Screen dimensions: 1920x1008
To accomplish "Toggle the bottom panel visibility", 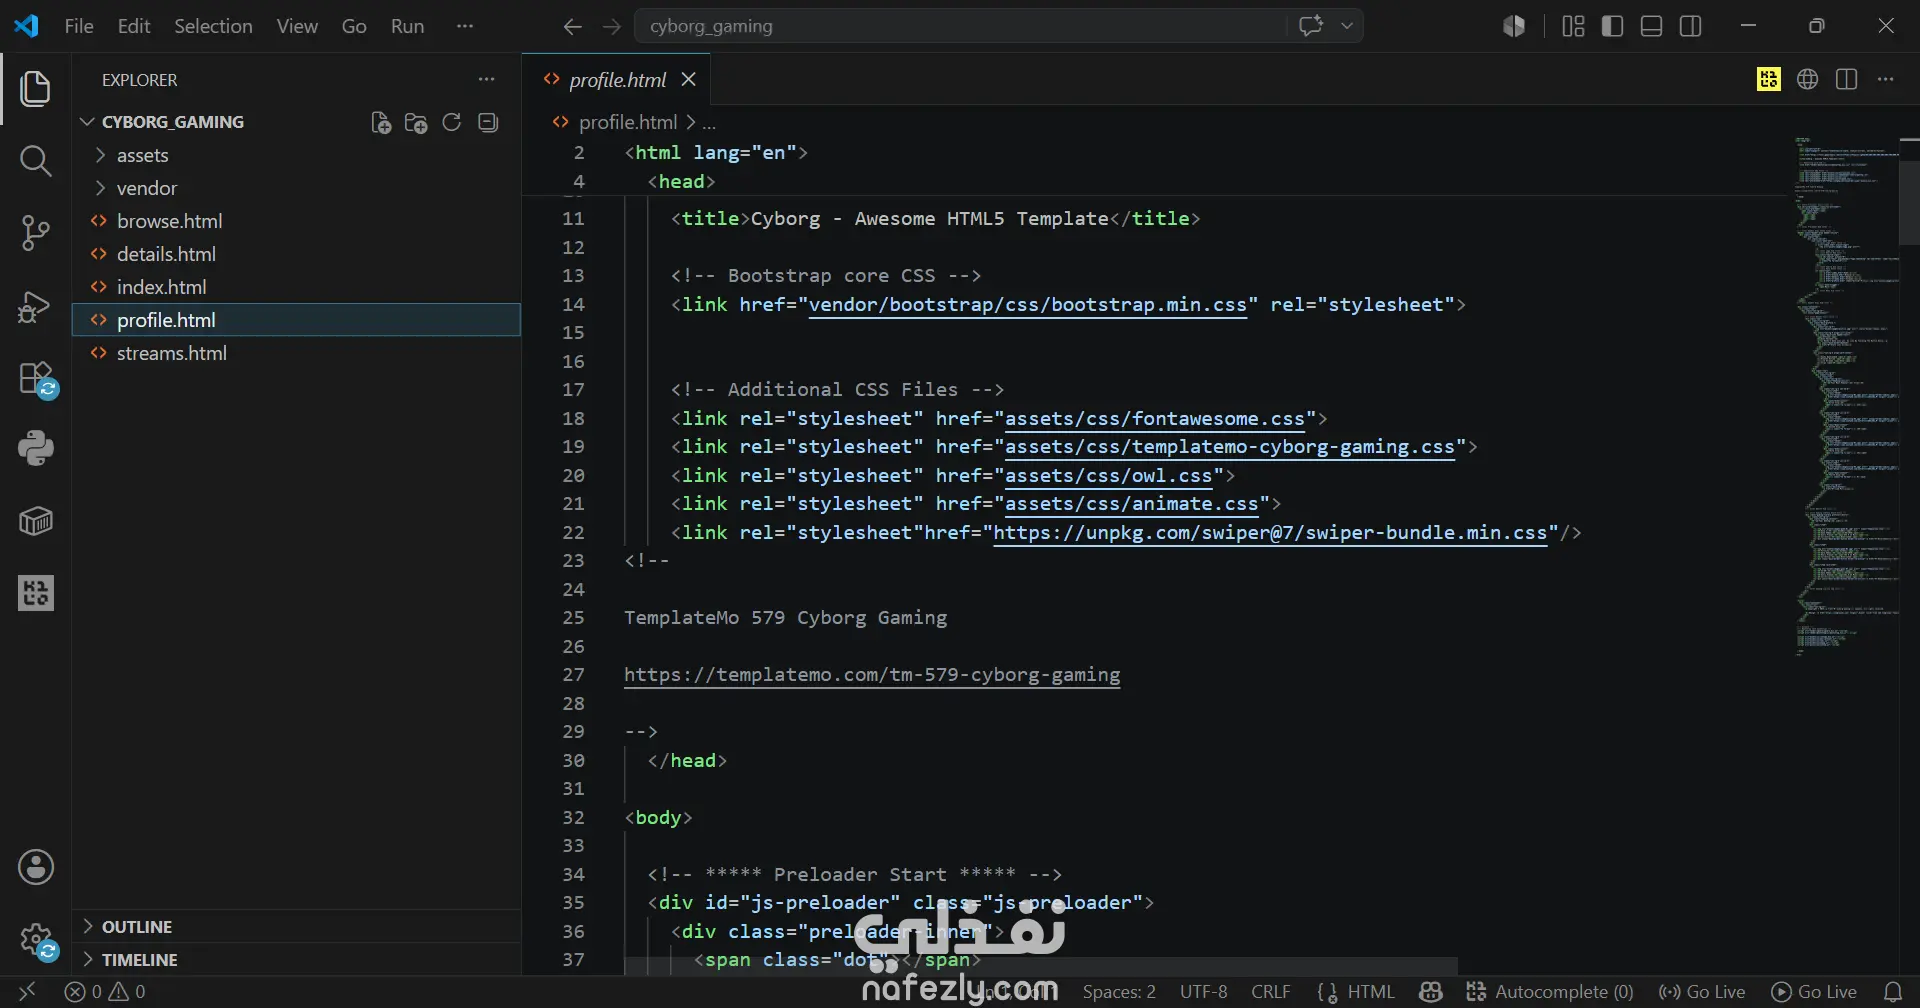I will pos(1651,26).
